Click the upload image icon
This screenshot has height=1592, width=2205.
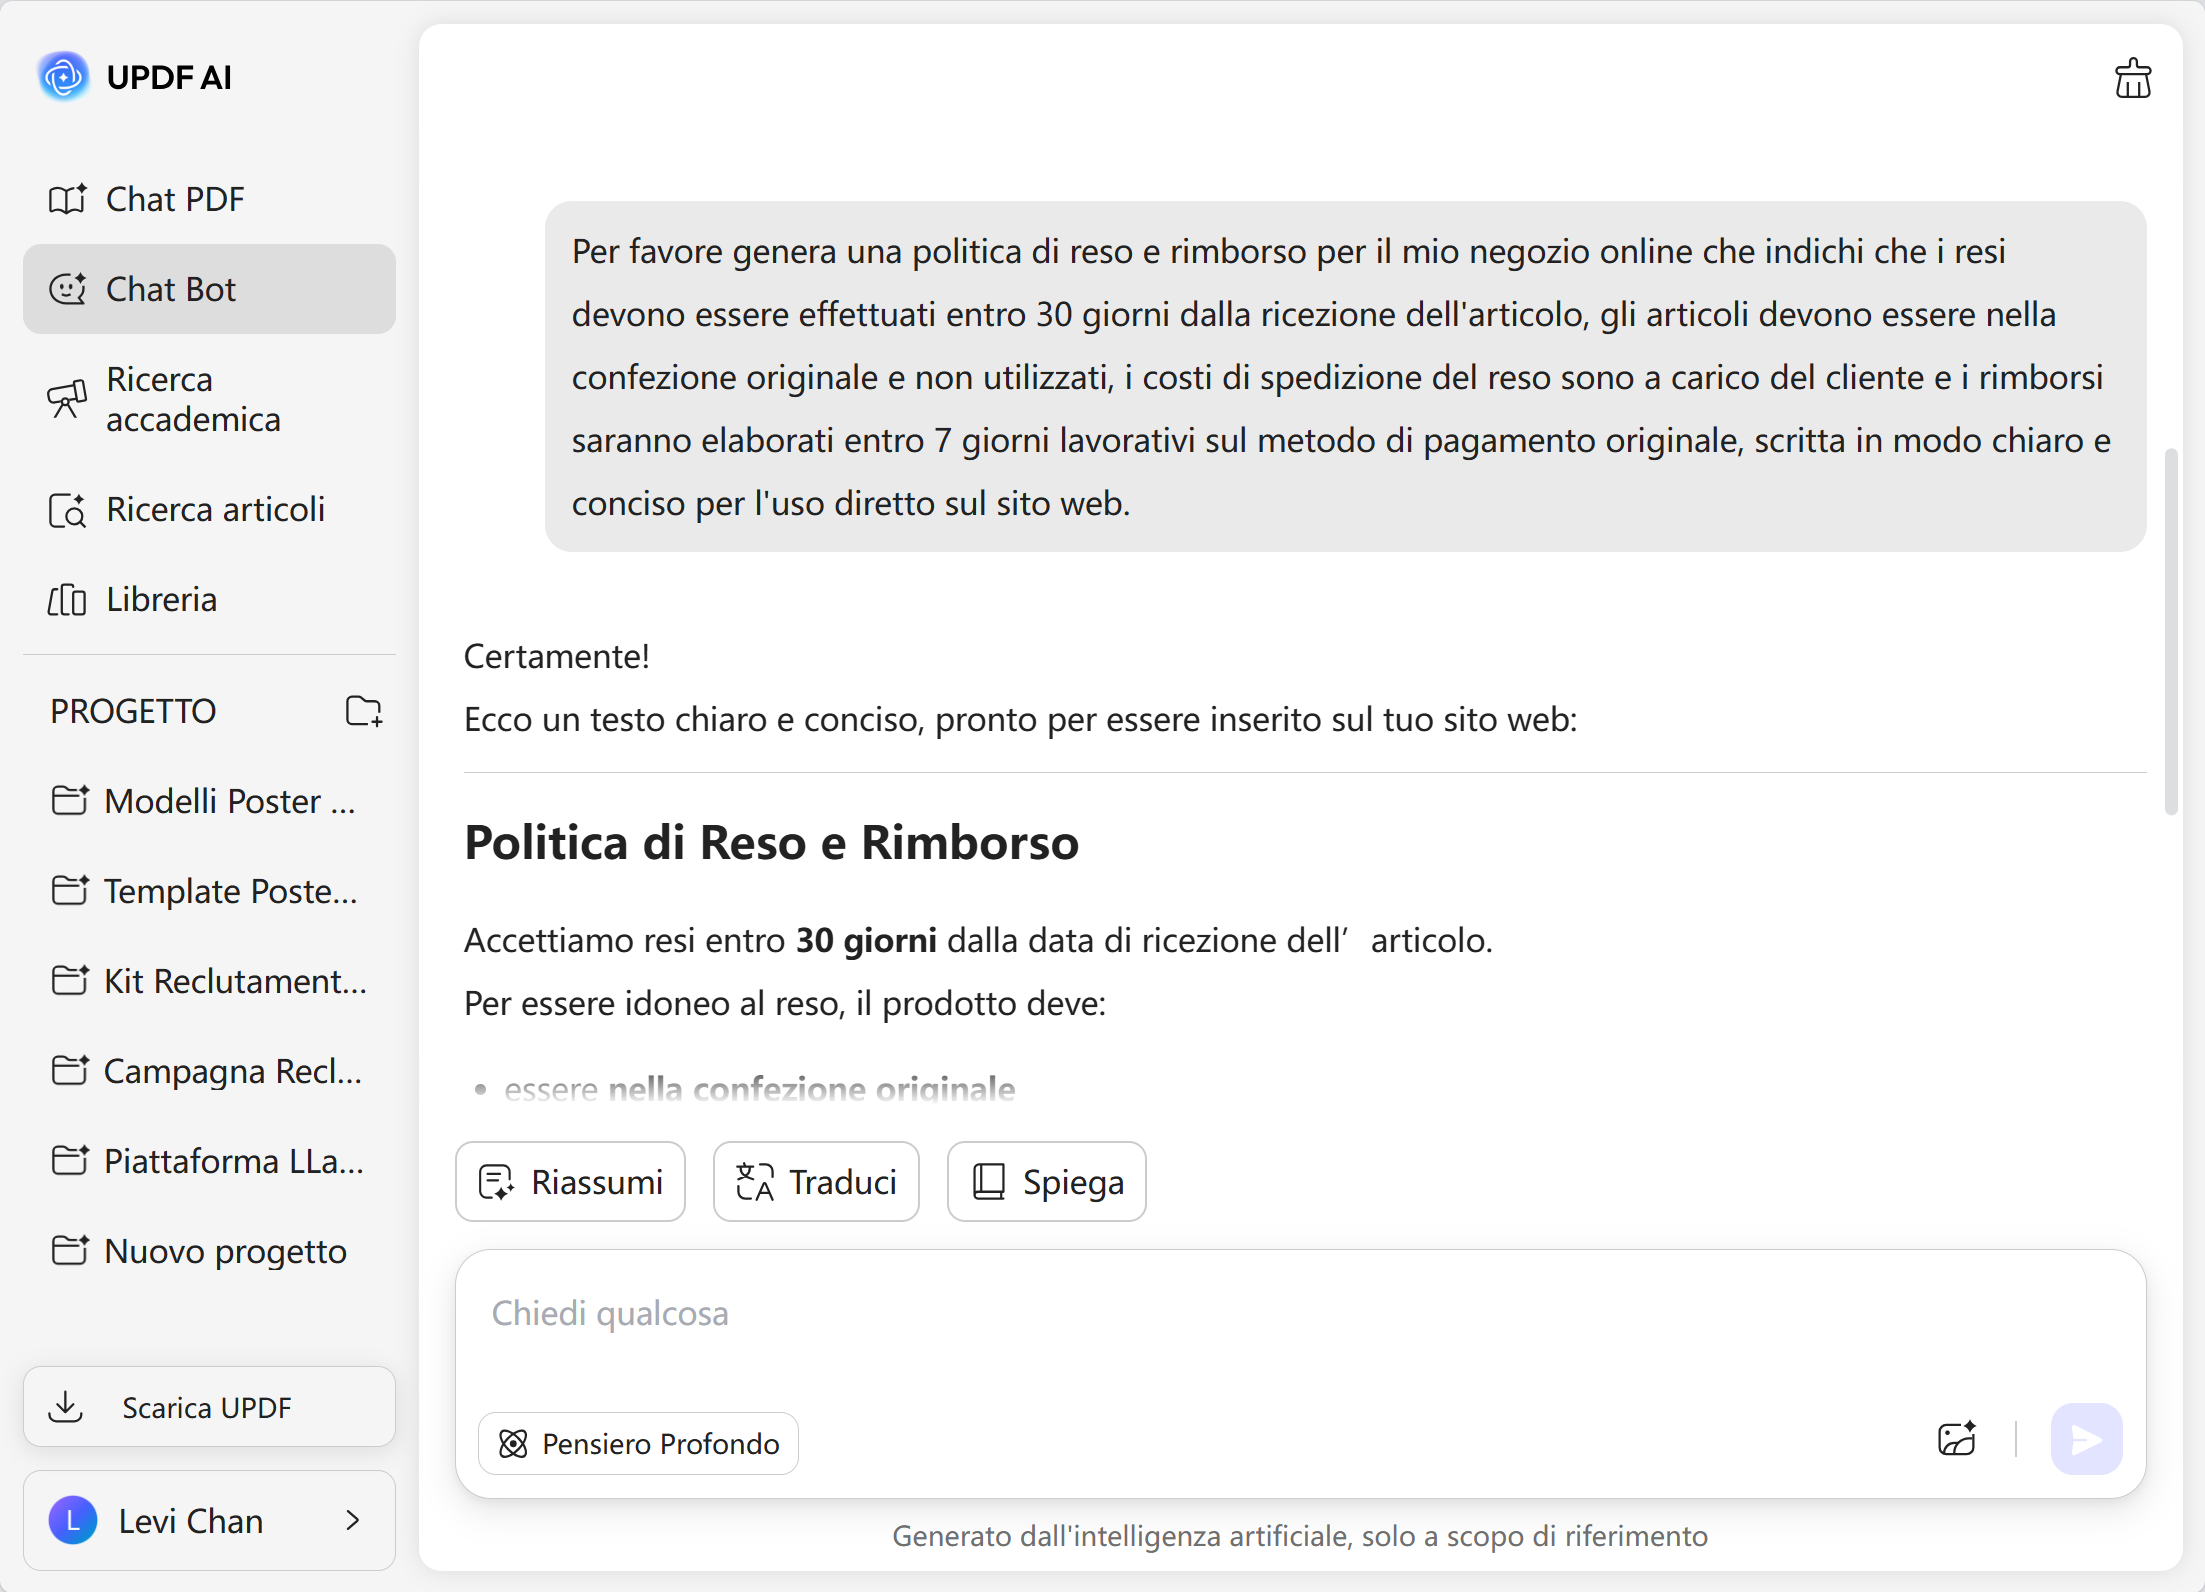pyautogui.click(x=1956, y=1439)
